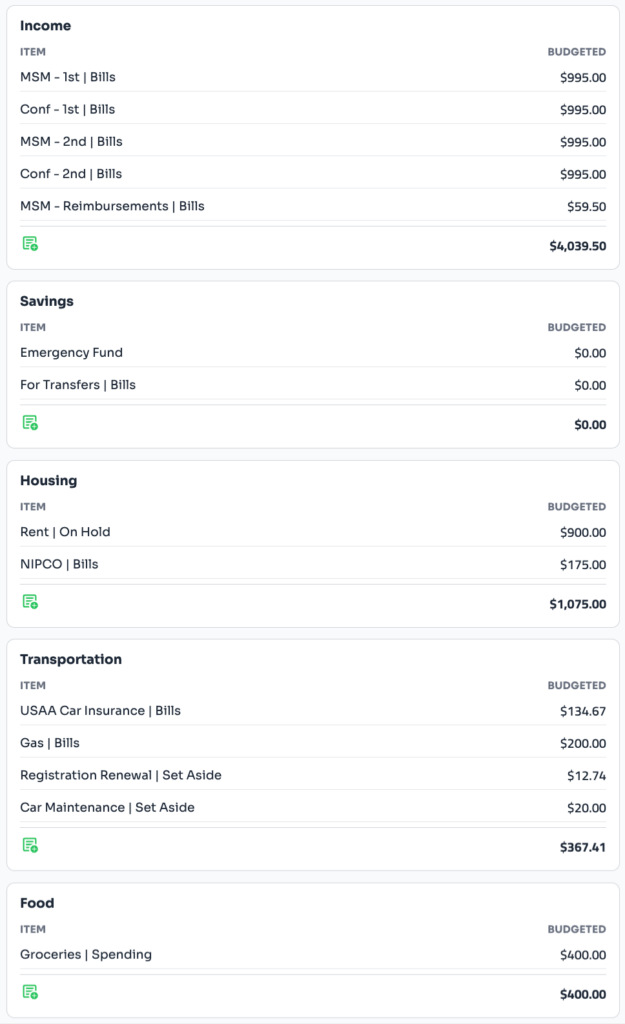The width and height of the screenshot is (625, 1024).
Task: Select the Emergency Fund budget item
Action: pyautogui.click(x=71, y=353)
